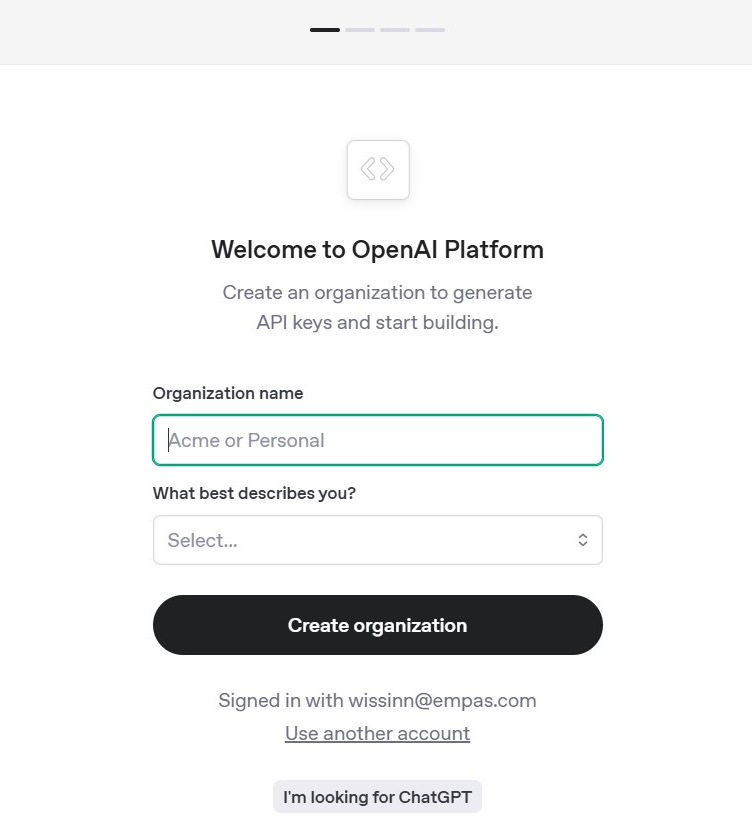The width and height of the screenshot is (752, 828).
Task: Click the second progress step indicator
Action: (359, 30)
